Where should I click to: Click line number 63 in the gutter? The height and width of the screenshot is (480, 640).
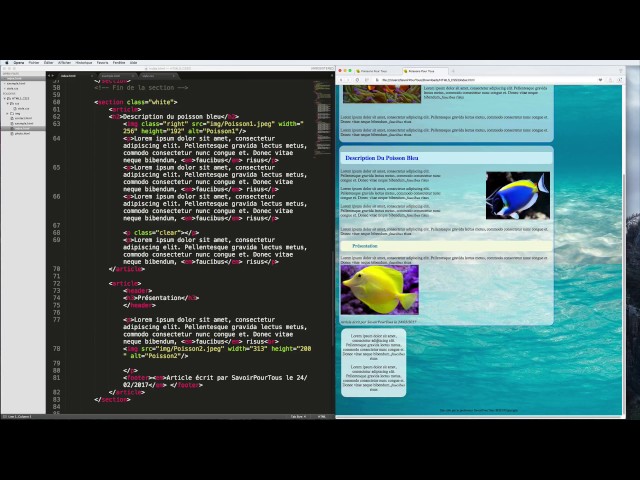56,124
